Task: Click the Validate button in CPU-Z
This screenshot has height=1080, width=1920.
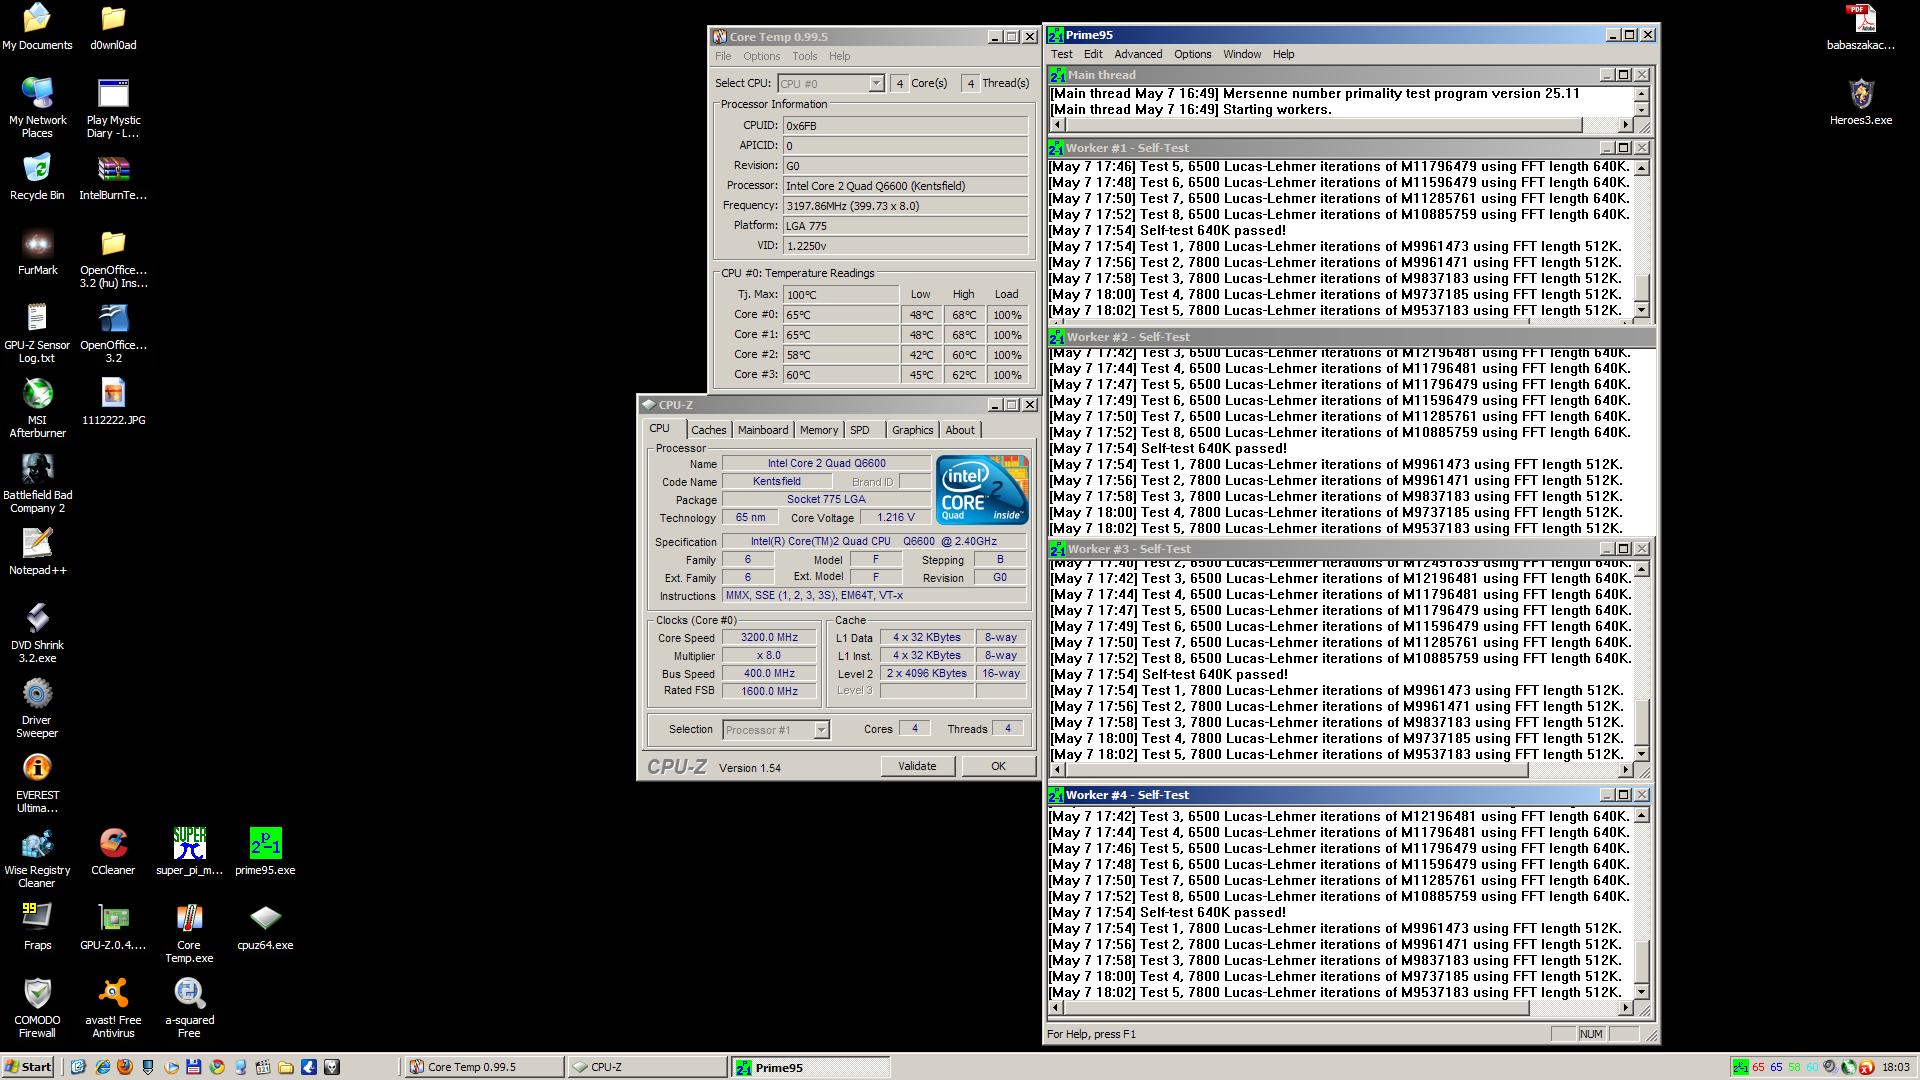Action: point(917,766)
